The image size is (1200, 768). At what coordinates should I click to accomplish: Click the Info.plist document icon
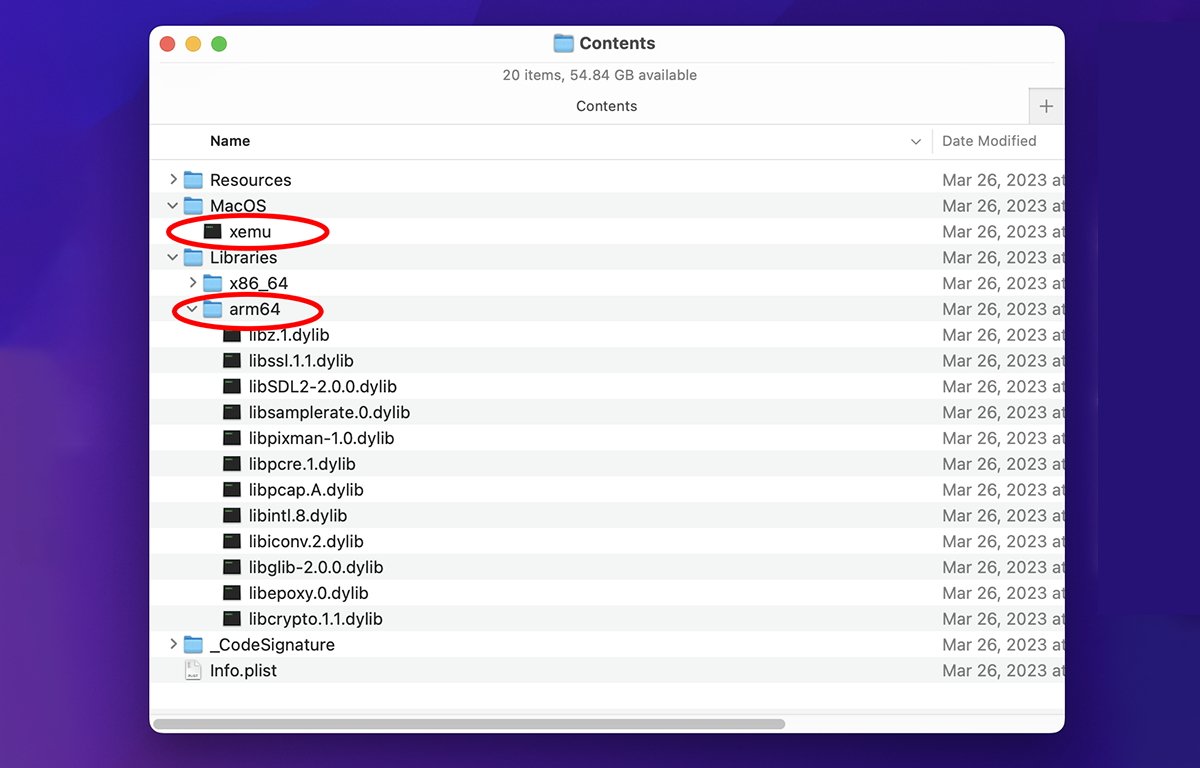tap(193, 671)
